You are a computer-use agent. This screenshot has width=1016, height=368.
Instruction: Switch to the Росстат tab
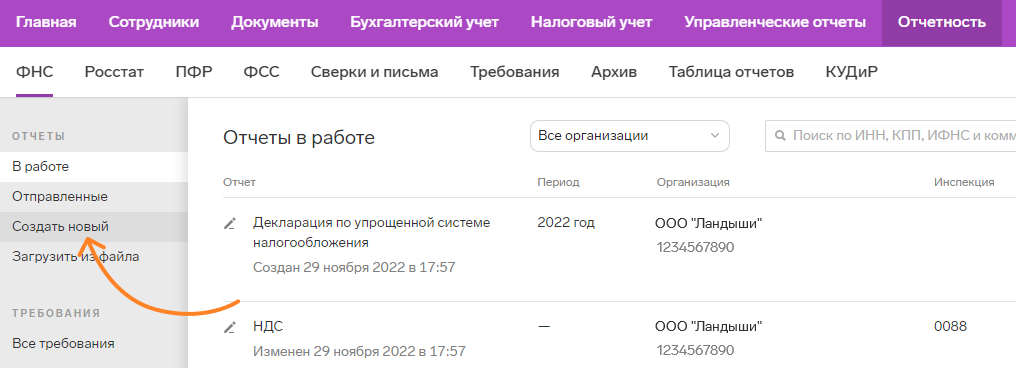pyautogui.click(x=114, y=72)
